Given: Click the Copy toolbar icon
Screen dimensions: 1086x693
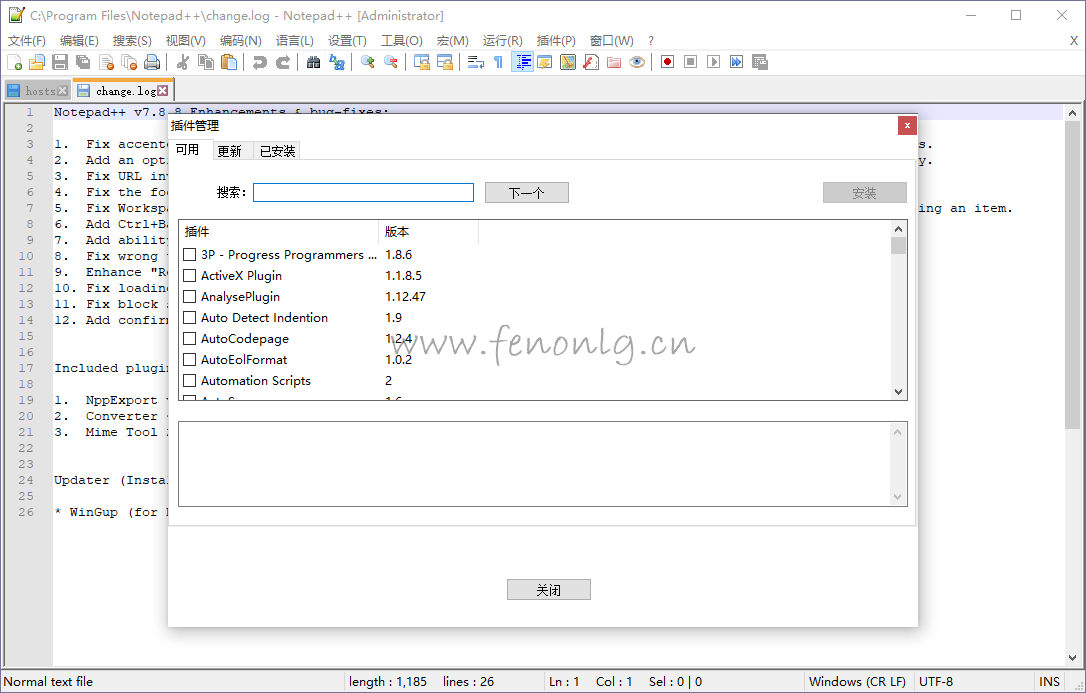Looking at the screenshot, I should (x=206, y=62).
